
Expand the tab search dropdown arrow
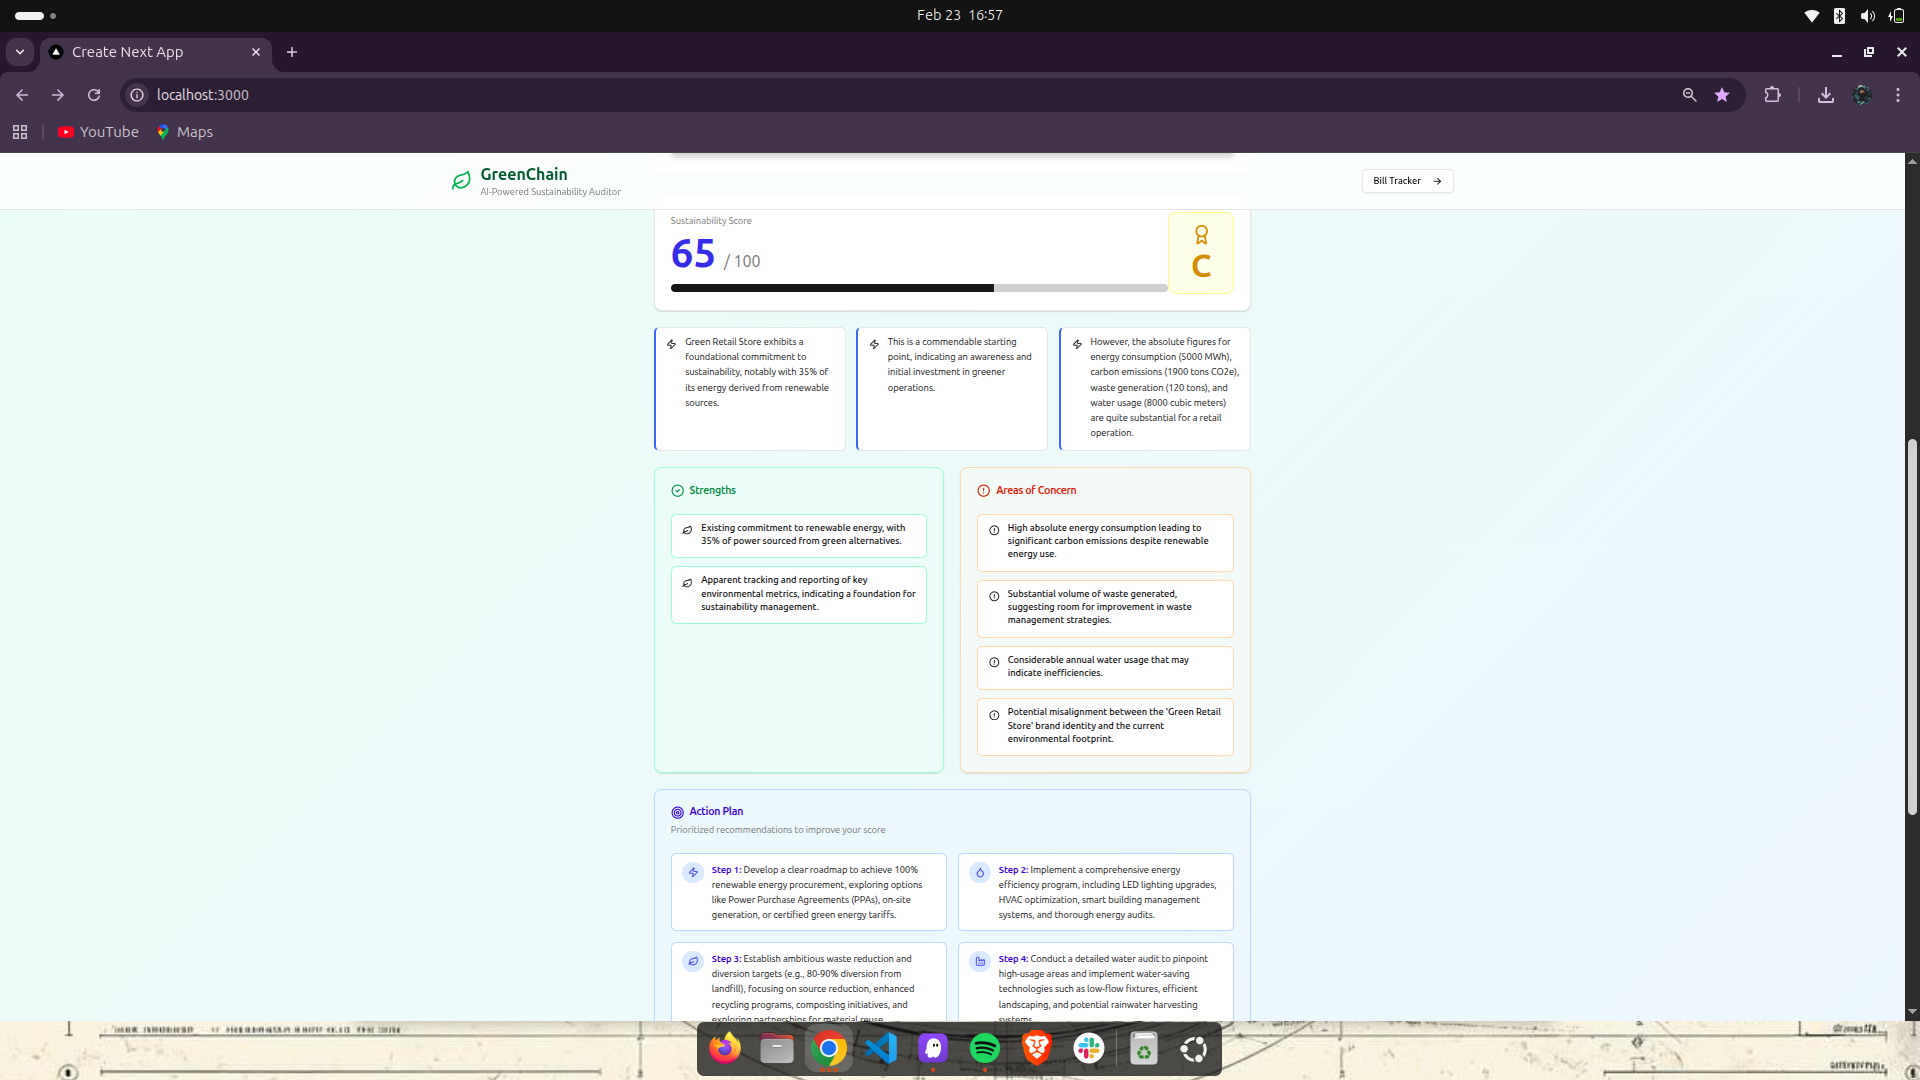click(19, 52)
